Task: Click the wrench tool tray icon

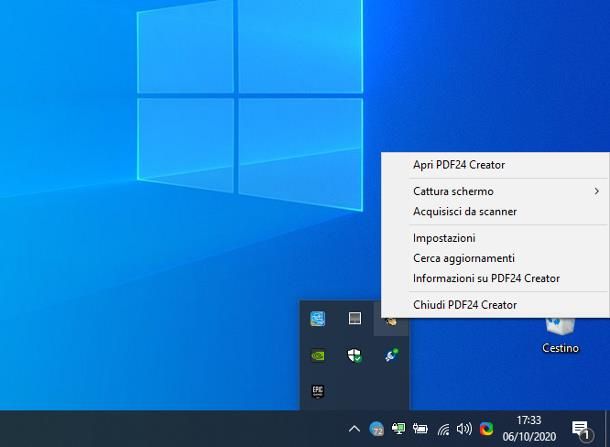Action: coord(392,355)
